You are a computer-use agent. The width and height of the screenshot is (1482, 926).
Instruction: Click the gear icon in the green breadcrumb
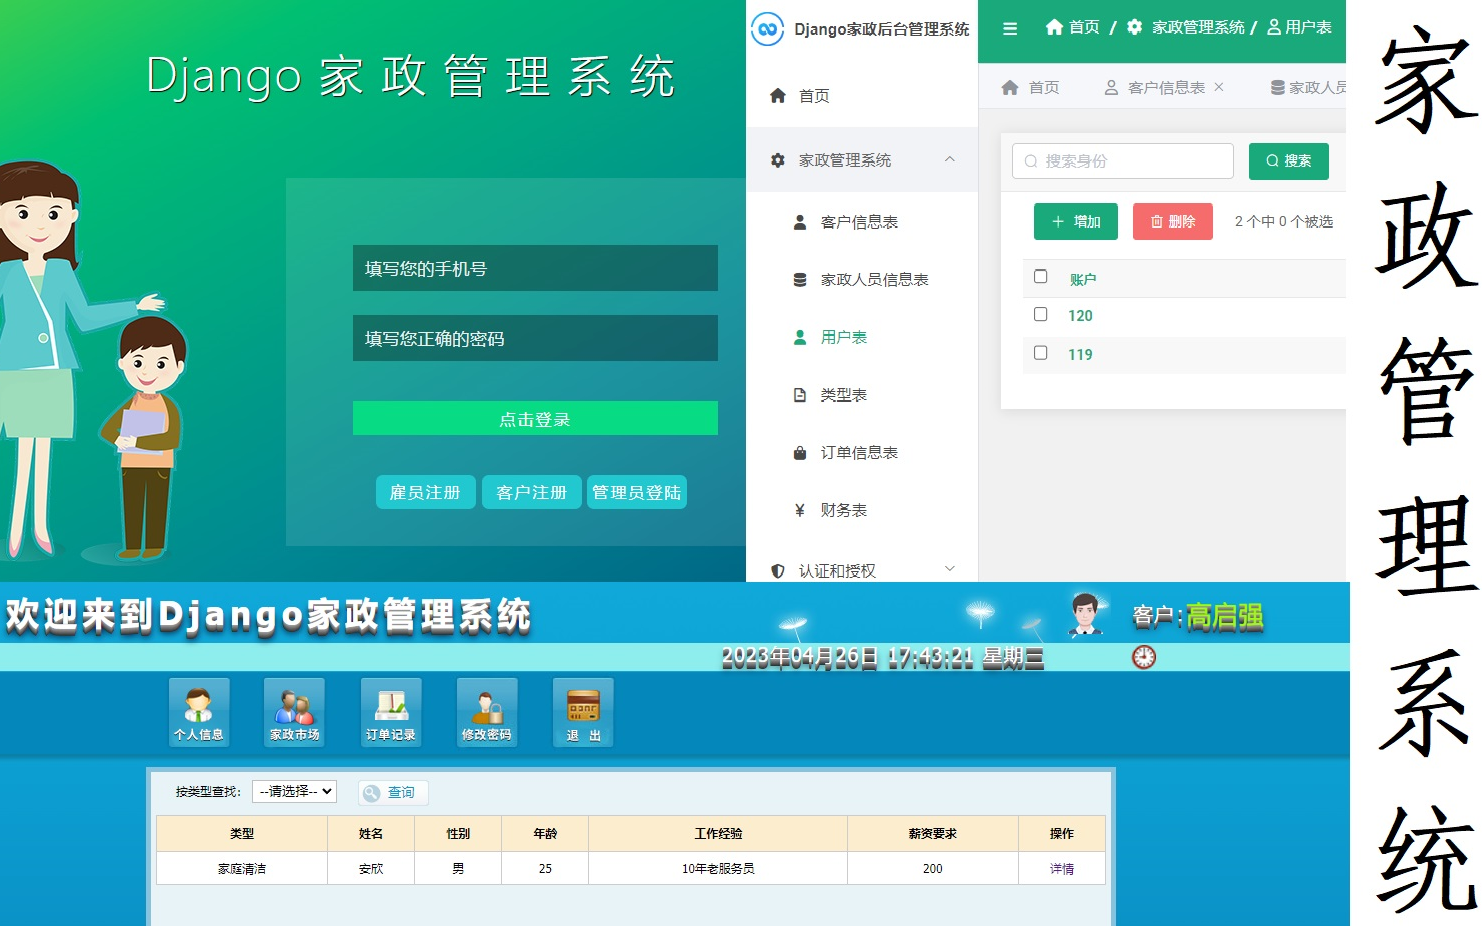coord(1134,27)
